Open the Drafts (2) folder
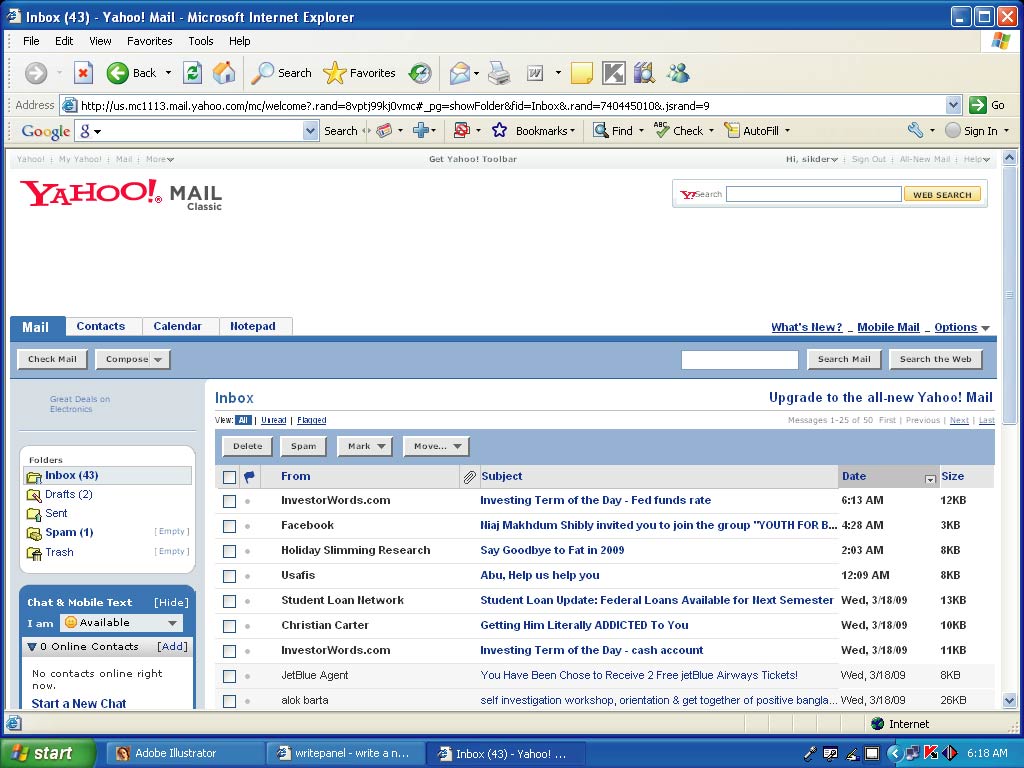The width and height of the screenshot is (1024, 768). point(69,494)
